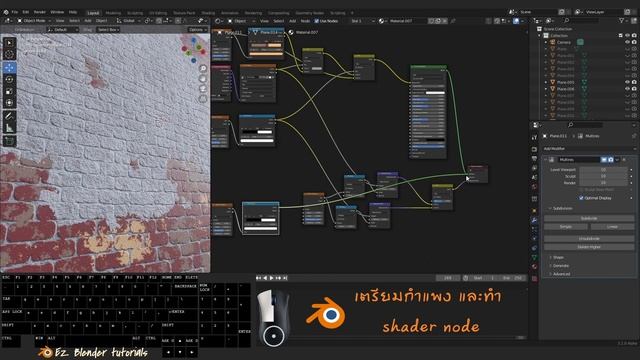The image size is (640, 360).
Task: Open the Tool properties tab
Action: 534,138
